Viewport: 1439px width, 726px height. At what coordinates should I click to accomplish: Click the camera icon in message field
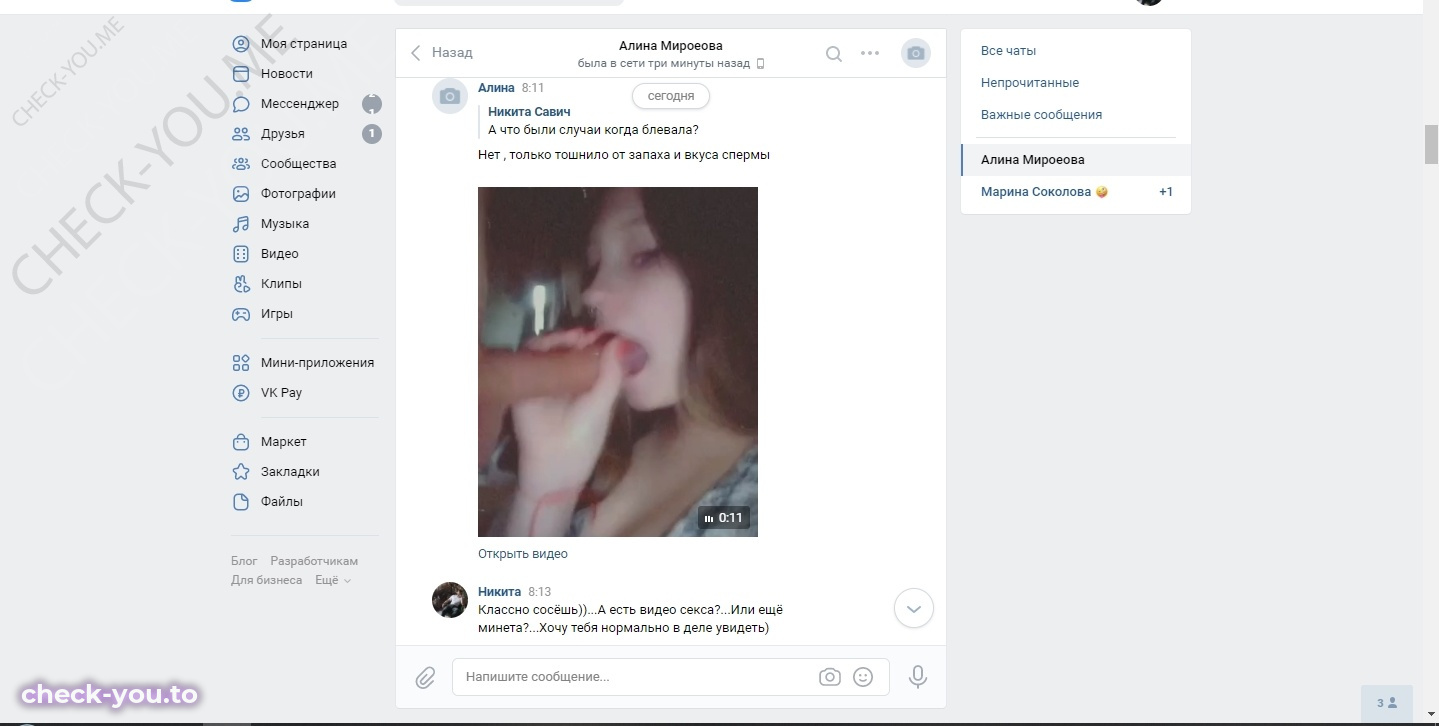click(x=830, y=677)
